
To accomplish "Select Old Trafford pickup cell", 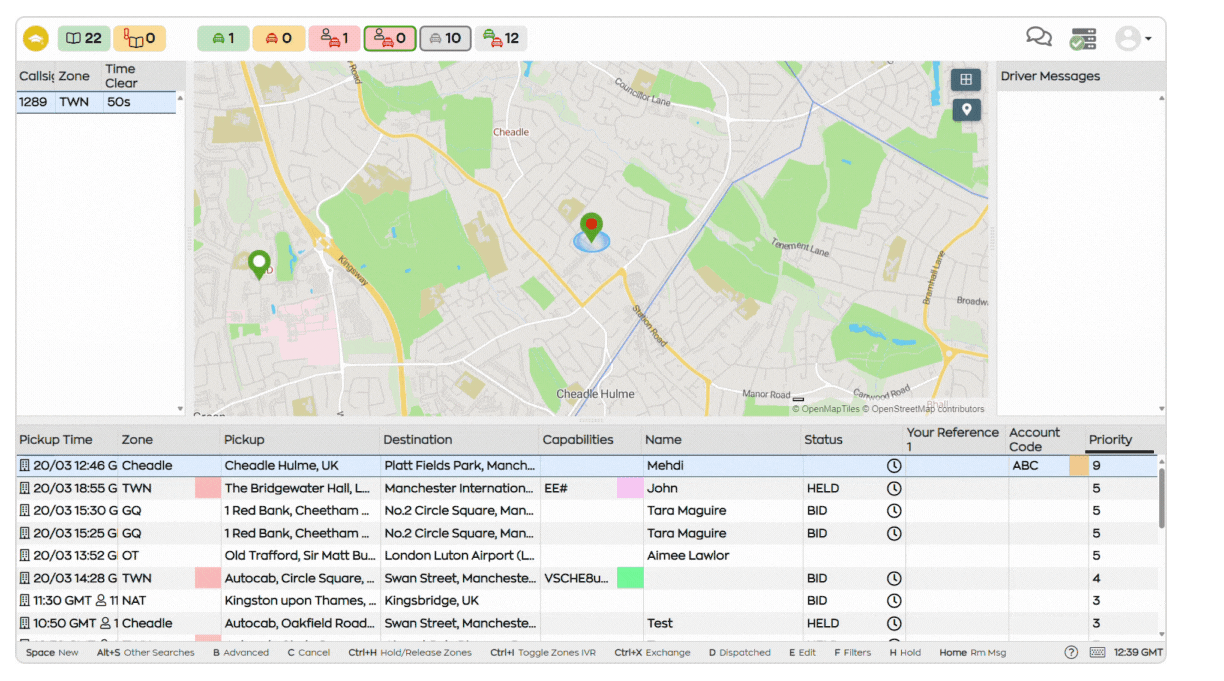I will [301, 556].
